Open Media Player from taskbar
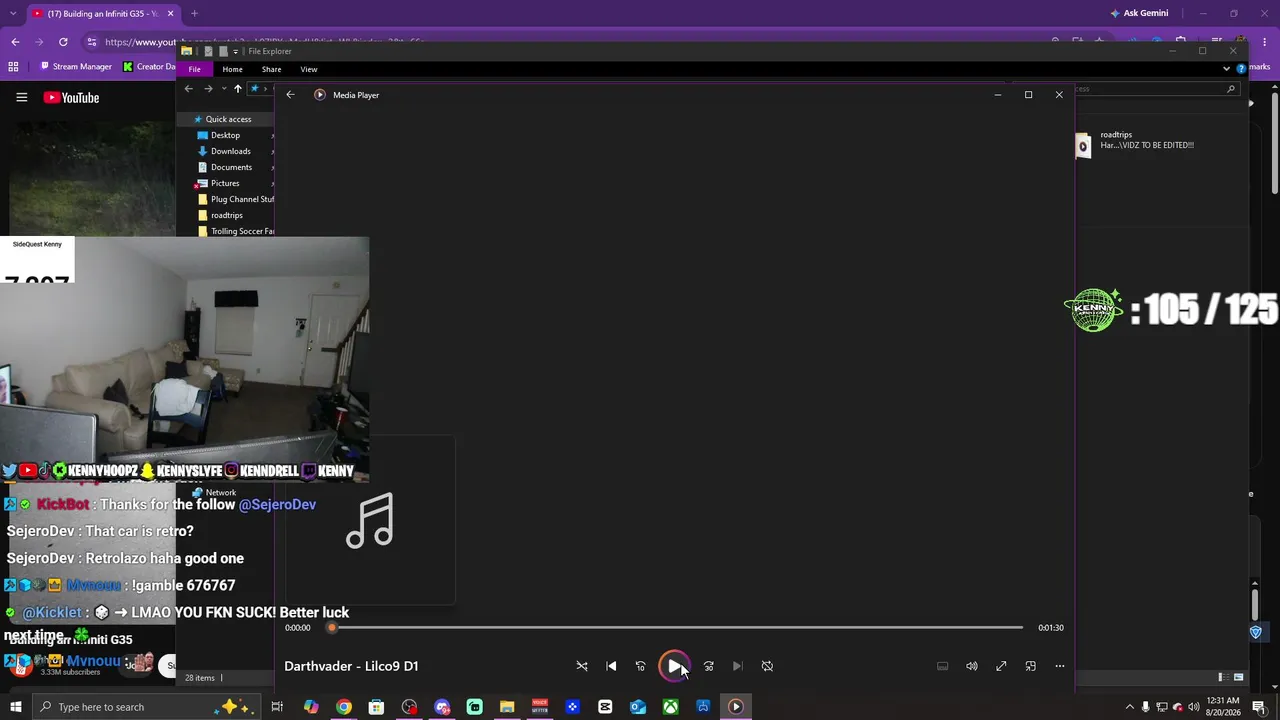Screen dimensions: 1280x720 (735, 707)
